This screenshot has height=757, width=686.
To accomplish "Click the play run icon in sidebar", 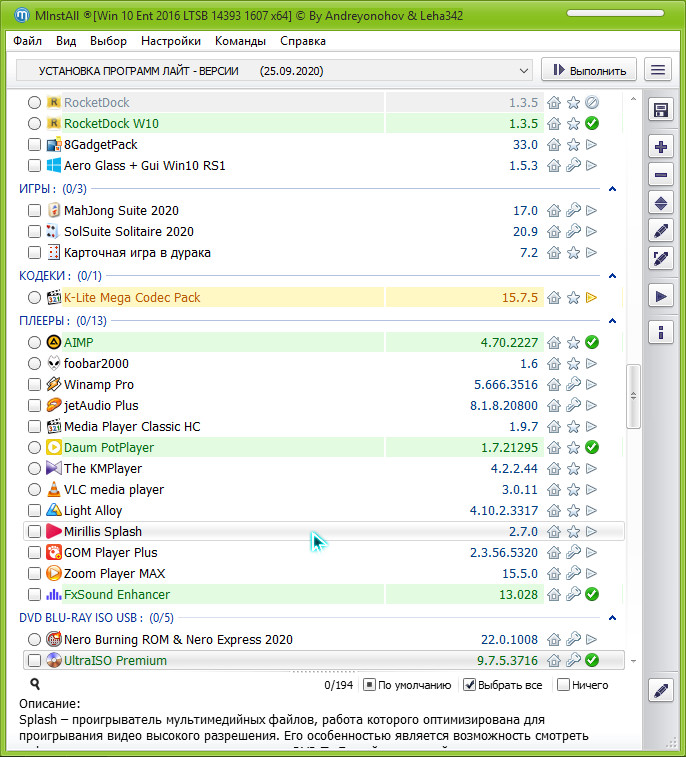I will (660, 296).
